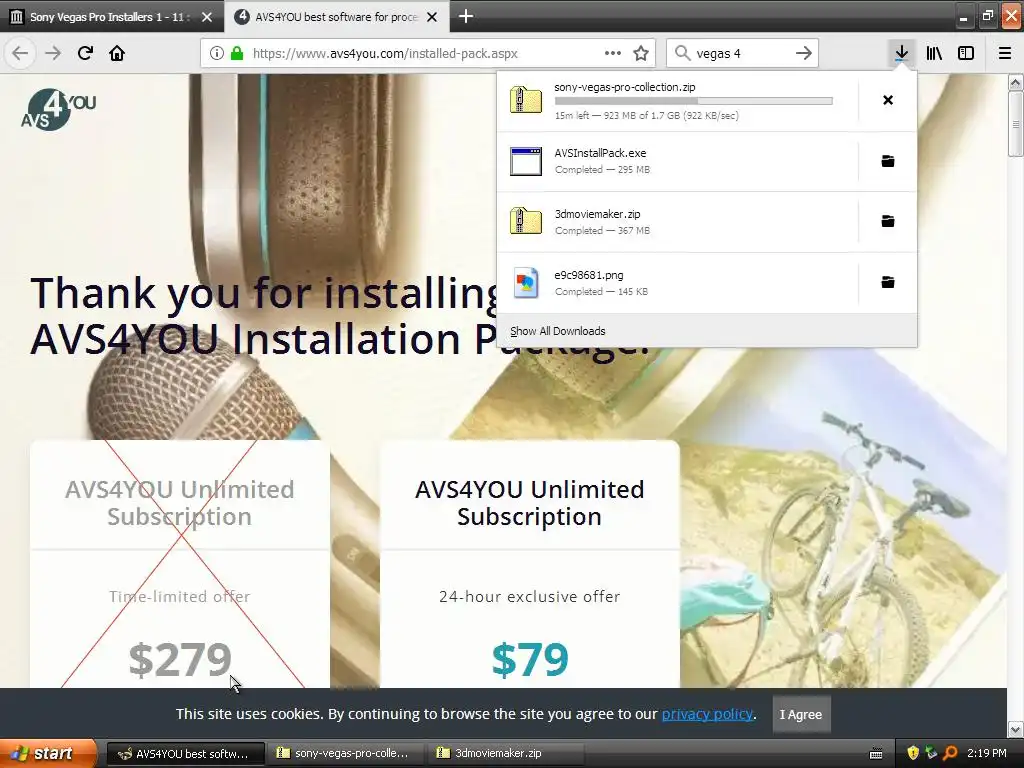
Task: Click Show All Downloads
Action: 557,331
